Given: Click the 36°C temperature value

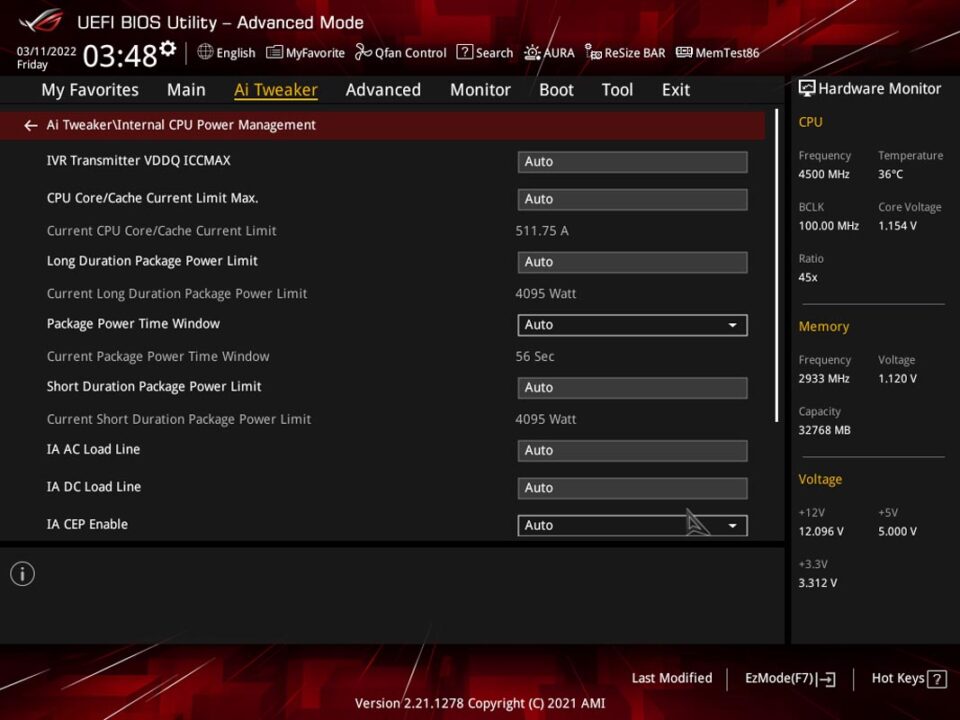Looking at the screenshot, I should pyautogui.click(x=890, y=174).
